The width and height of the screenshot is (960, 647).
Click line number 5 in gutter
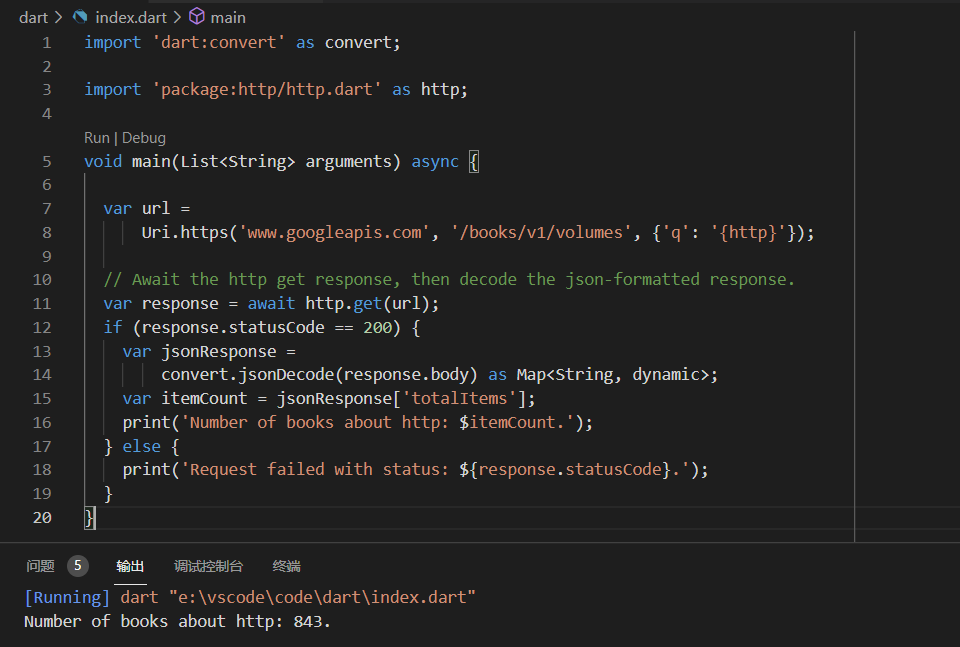47,162
